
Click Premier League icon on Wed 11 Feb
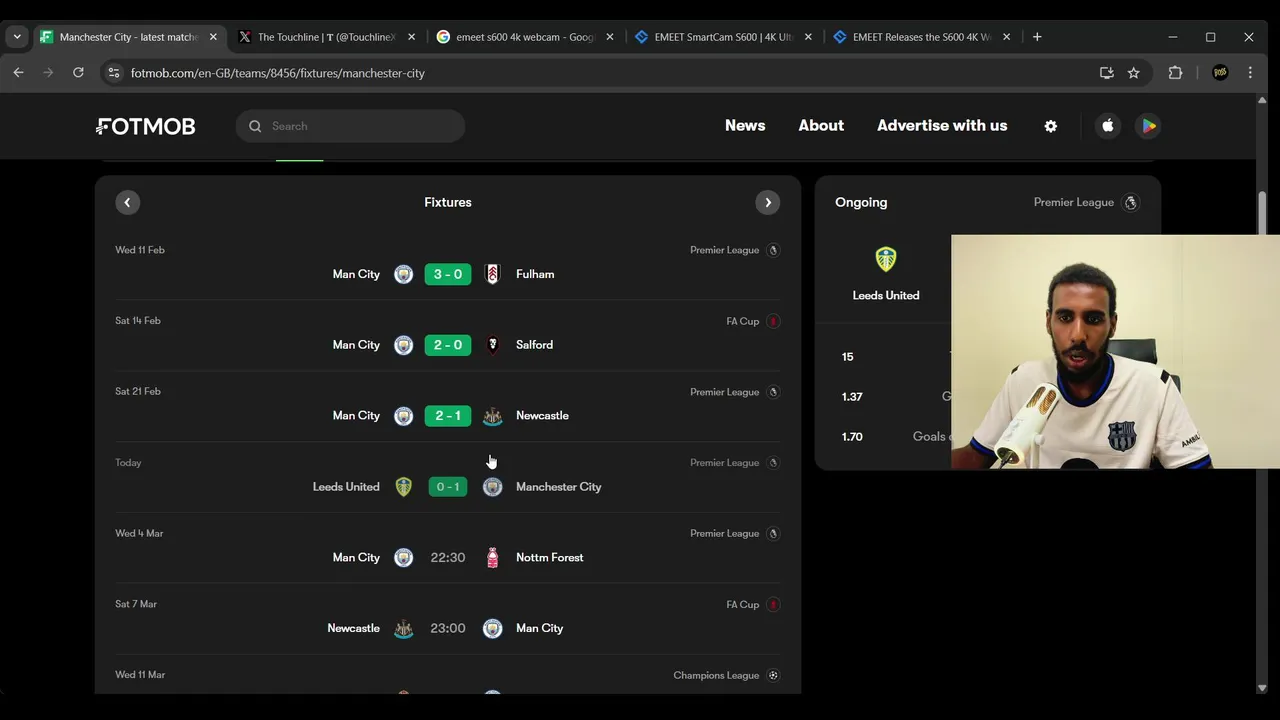coord(773,250)
